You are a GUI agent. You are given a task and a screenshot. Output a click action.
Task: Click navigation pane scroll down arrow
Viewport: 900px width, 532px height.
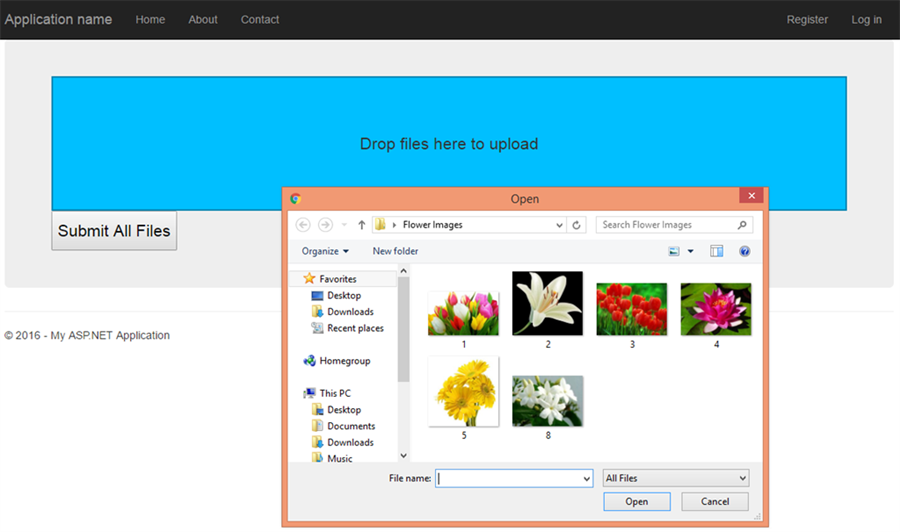coord(404,456)
